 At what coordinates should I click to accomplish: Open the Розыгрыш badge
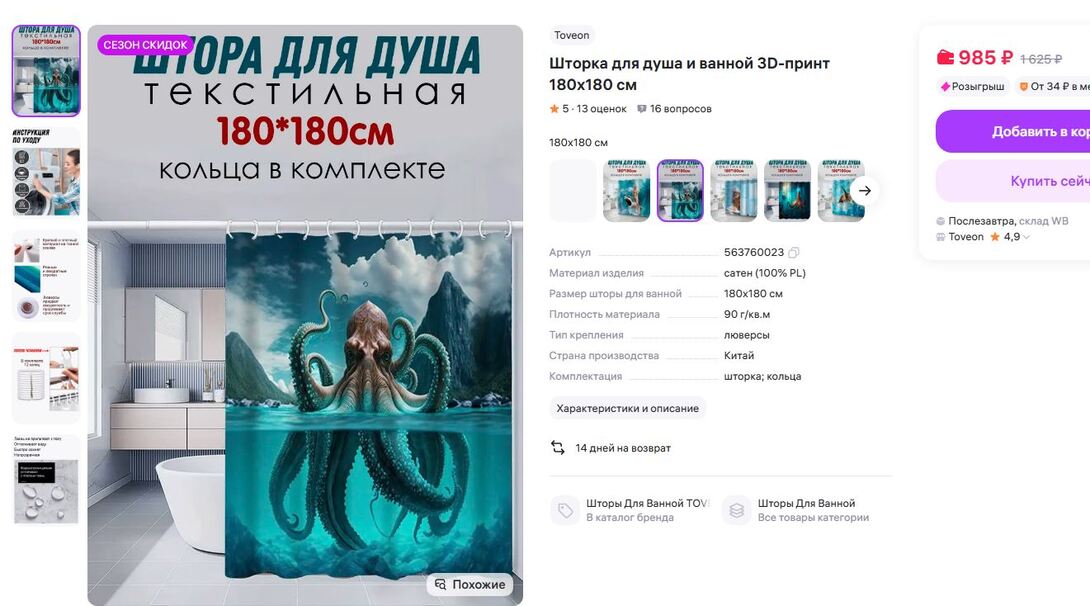(x=972, y=86)
